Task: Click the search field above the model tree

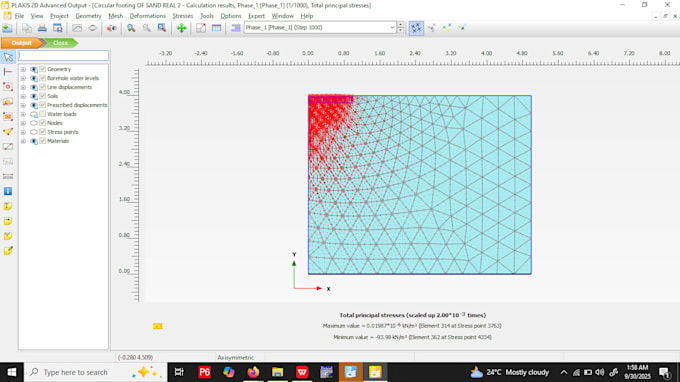Action: 63,56
